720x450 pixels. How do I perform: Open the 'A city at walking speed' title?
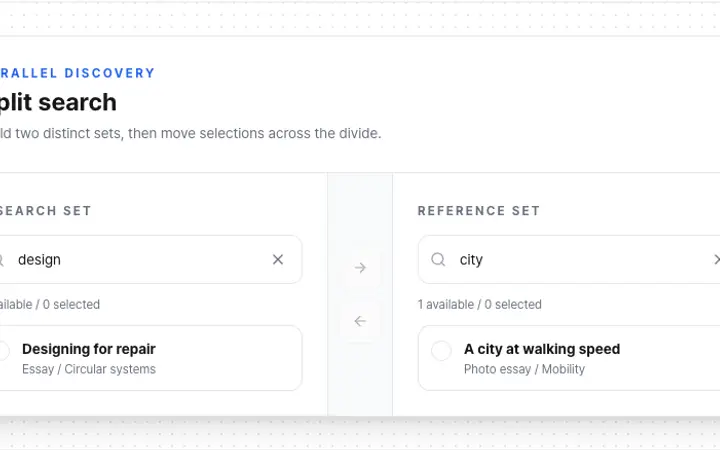click(x=542, y=349)
